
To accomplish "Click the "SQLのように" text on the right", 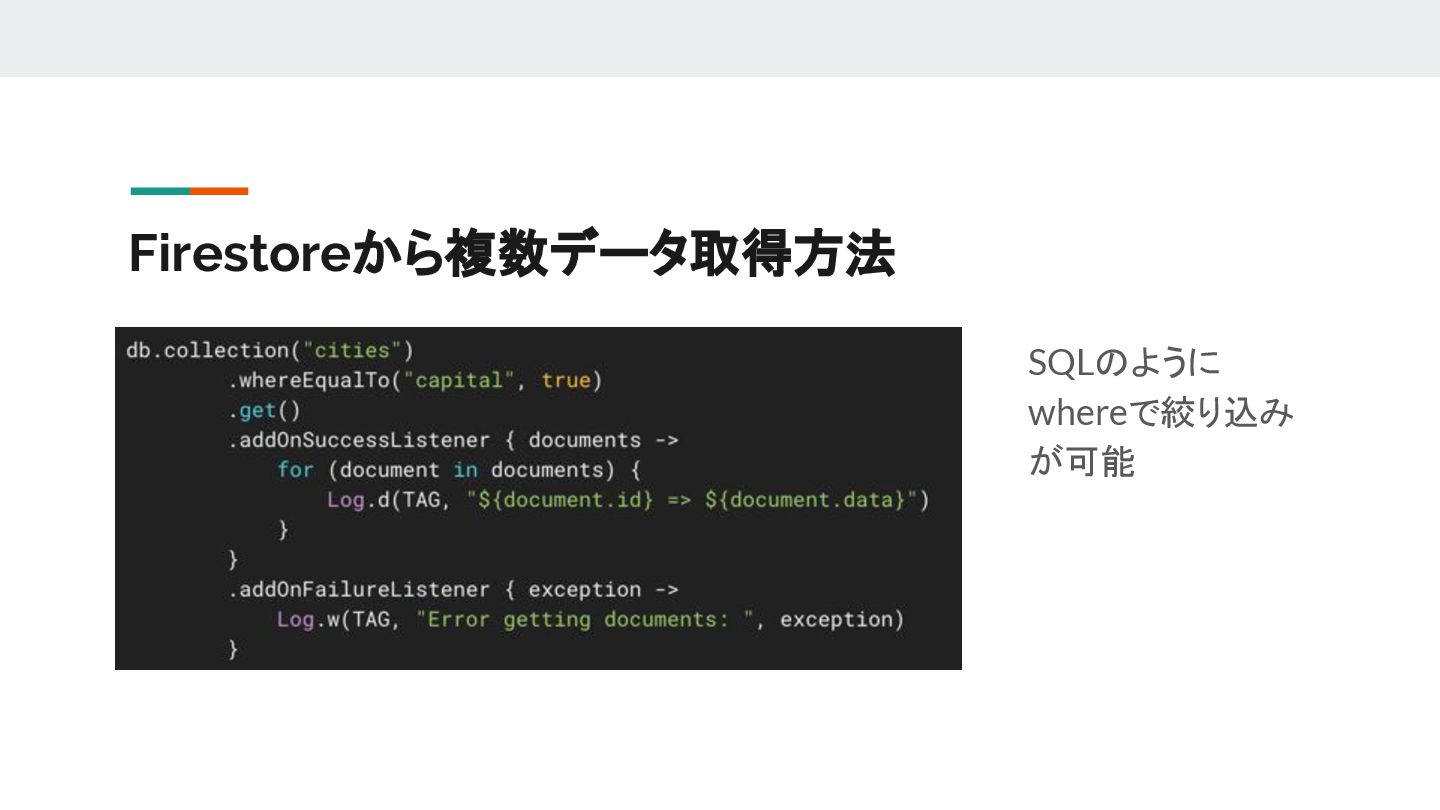I will (1124, 362).
